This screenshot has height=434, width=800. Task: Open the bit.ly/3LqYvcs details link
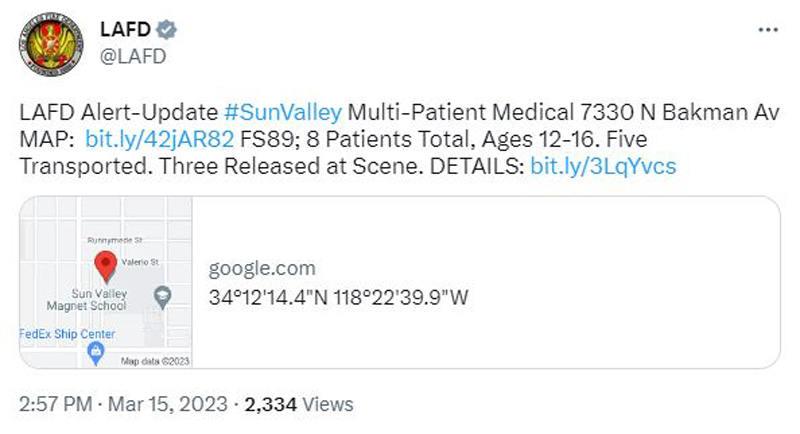(x=603, y=166)
